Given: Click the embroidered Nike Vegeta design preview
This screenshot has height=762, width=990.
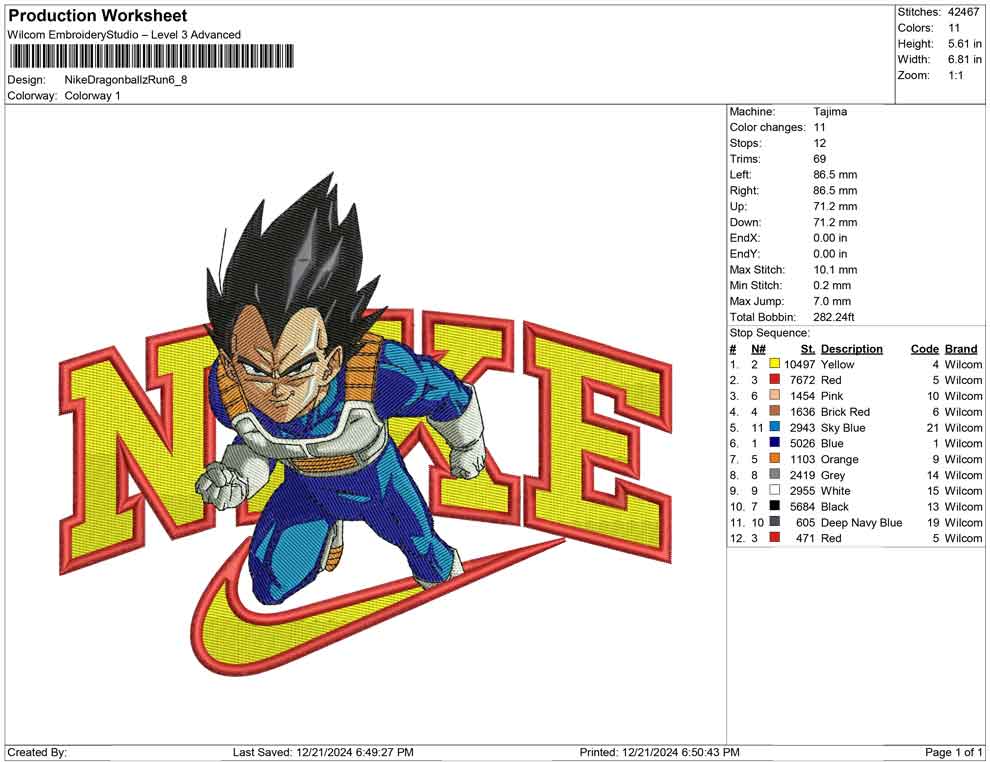Looking at the screenshot, I should pyautogui.click(x=366, y=424).
